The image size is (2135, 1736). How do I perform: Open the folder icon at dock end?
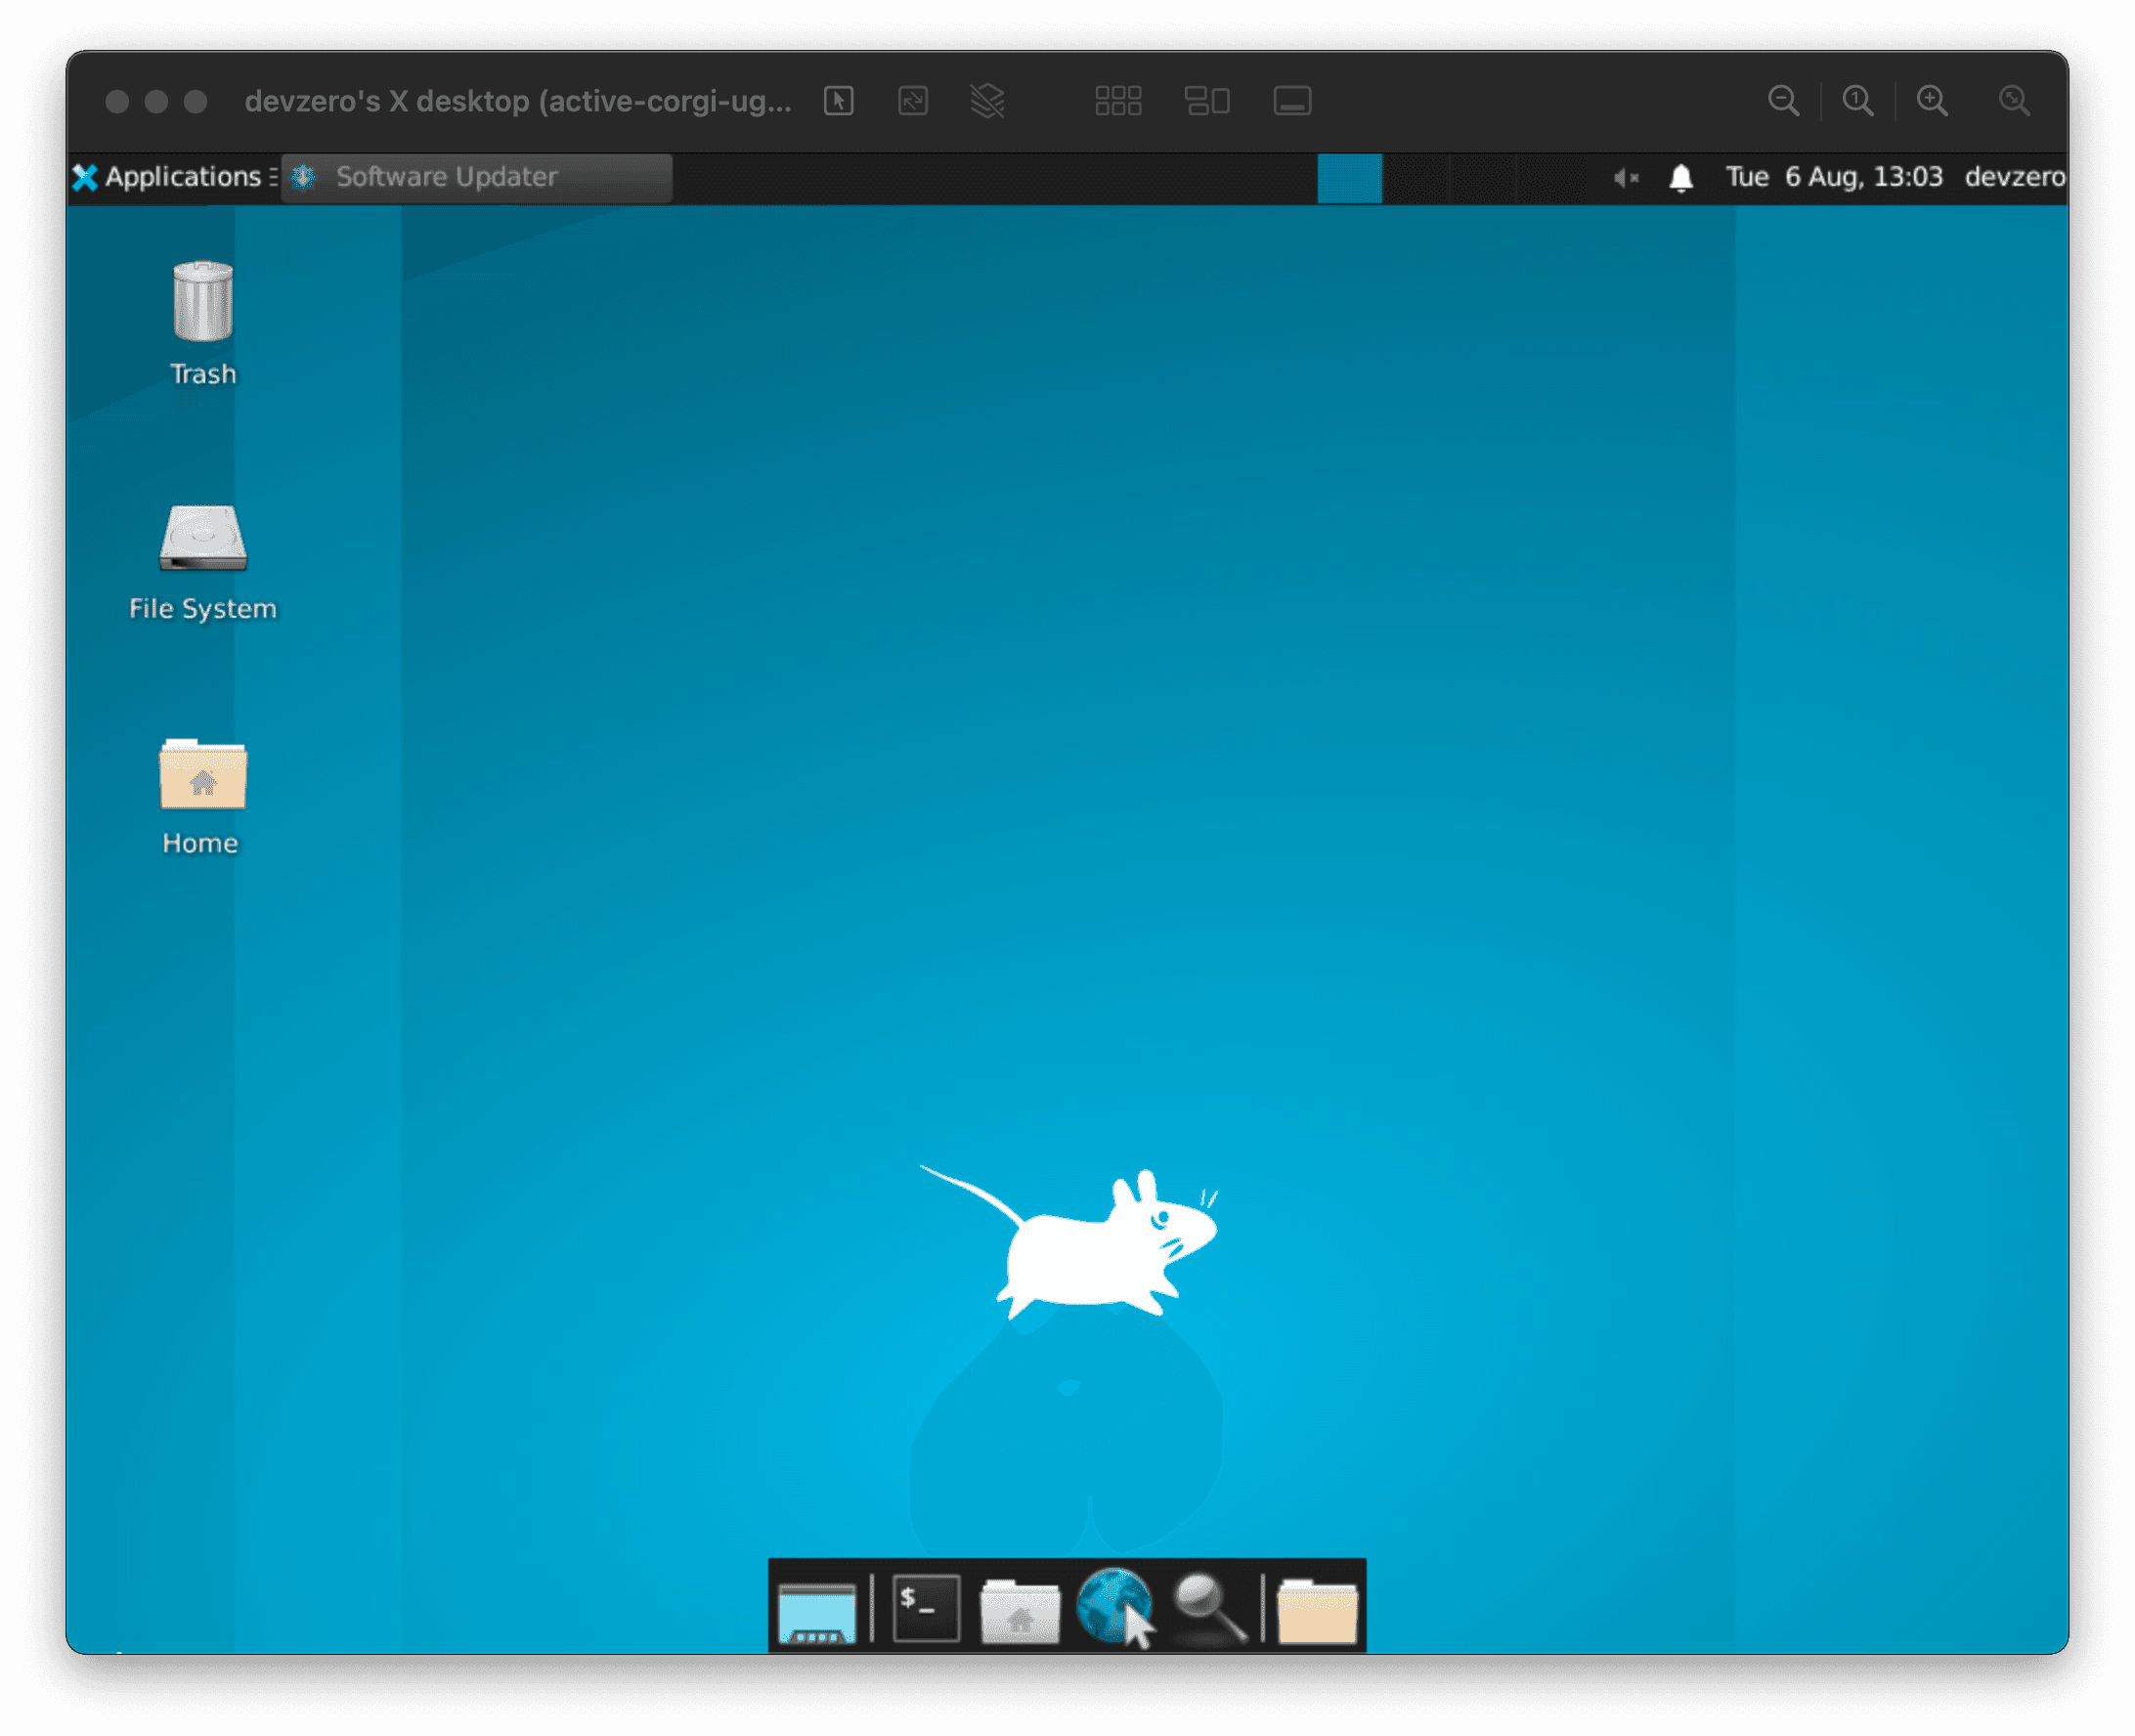tap(1317, 1610)
